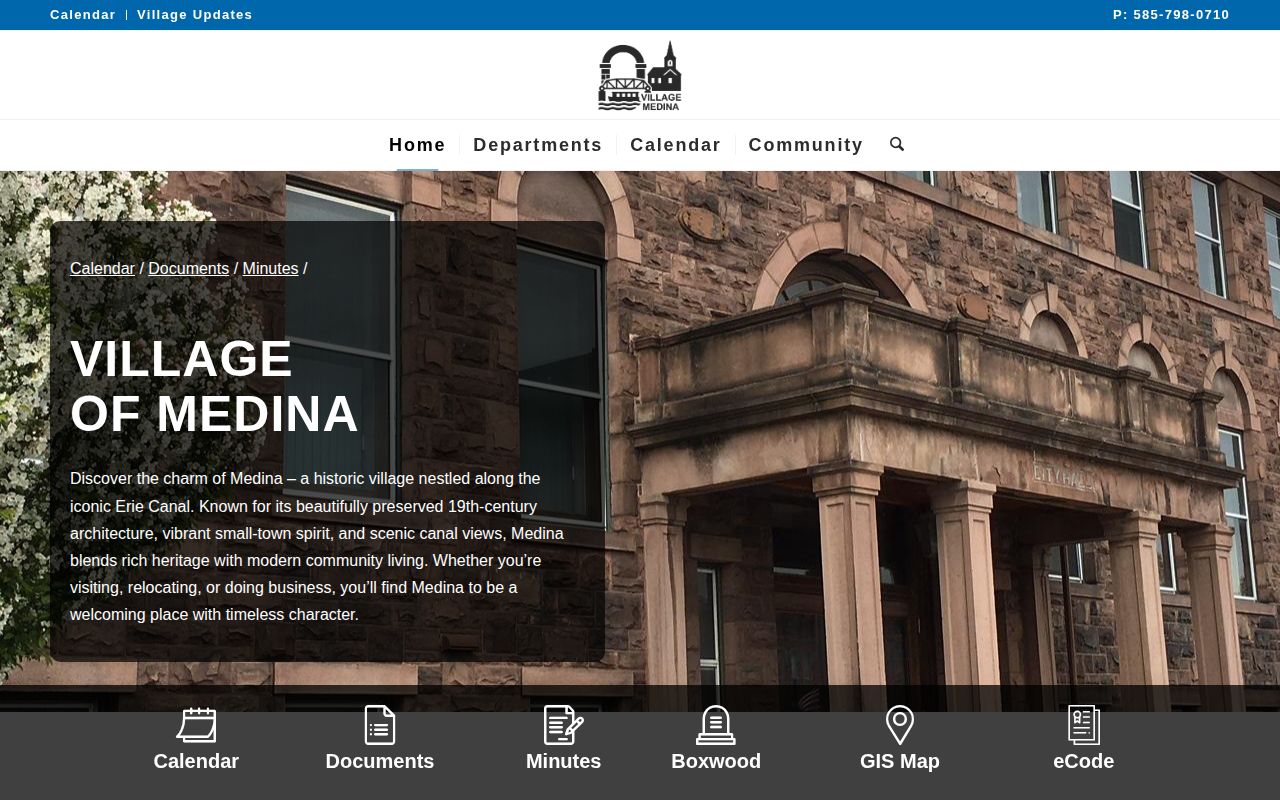Click the Calendar label in bottom bar
This screenshot has width=1280, height=800.
[196, 761]
